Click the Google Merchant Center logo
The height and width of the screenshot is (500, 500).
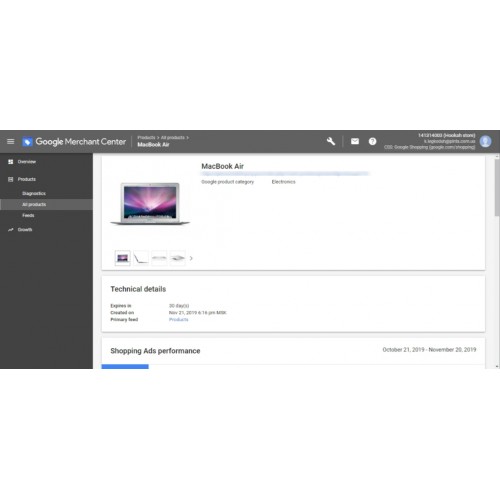74,142
